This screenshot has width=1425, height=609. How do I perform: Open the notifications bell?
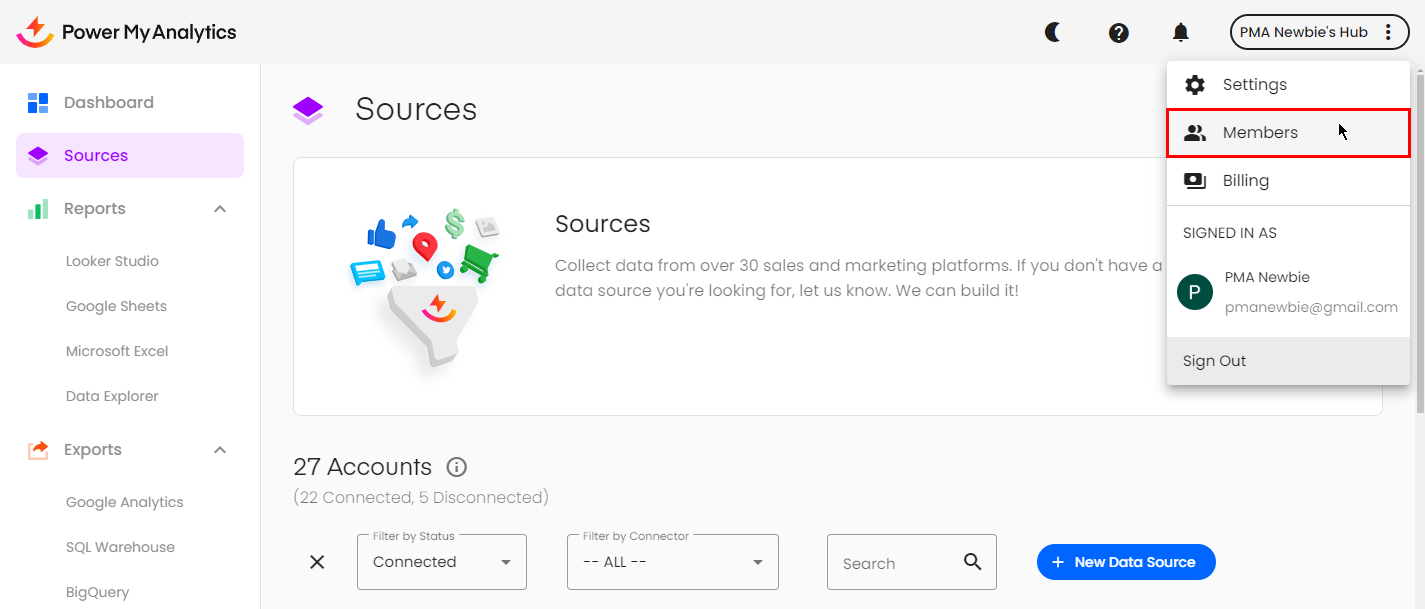[x=1181, y=32]
